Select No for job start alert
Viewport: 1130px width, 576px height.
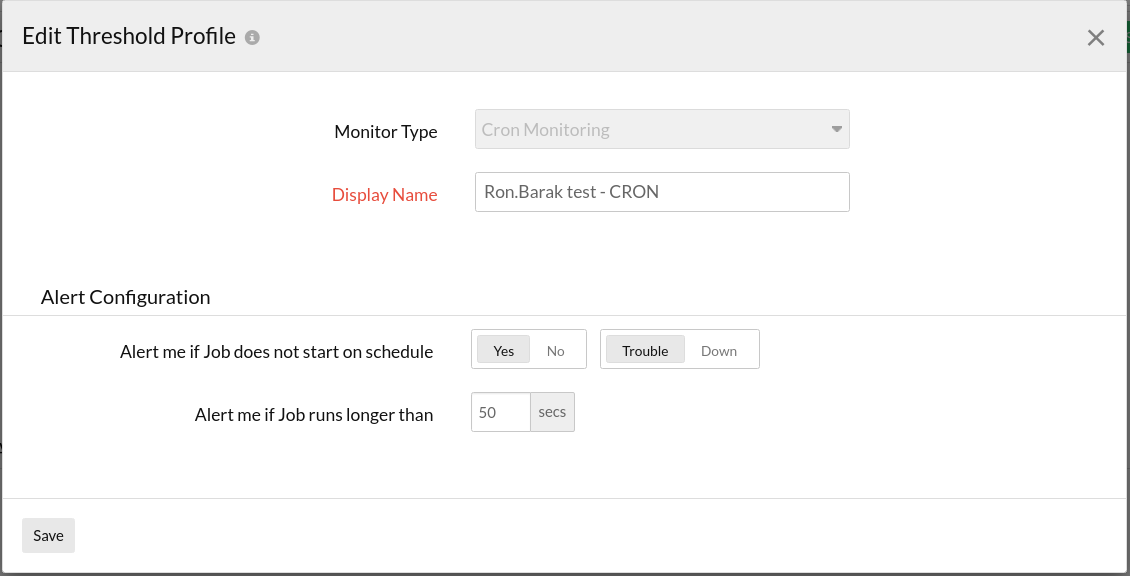click(556, 350)
